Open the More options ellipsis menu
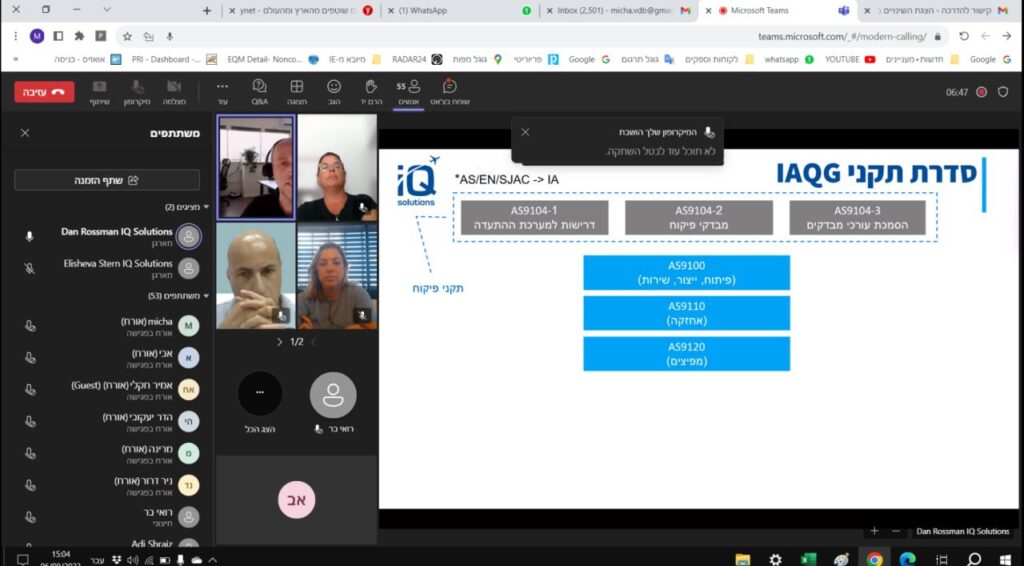The width and height of the screenshot is (1024, 566). point(222,92)
